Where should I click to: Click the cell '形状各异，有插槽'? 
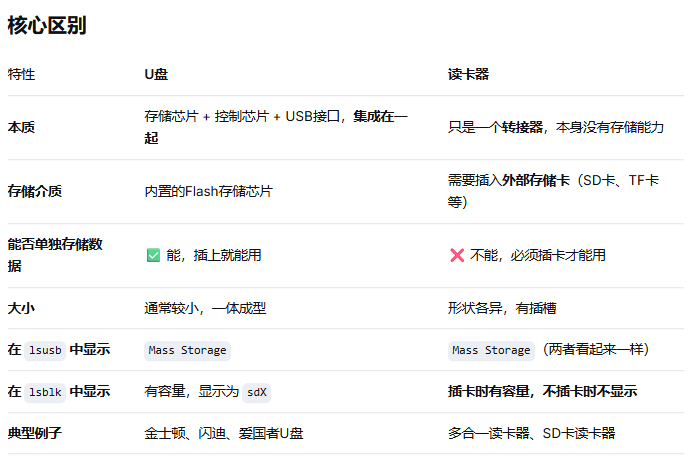point(502,308)
